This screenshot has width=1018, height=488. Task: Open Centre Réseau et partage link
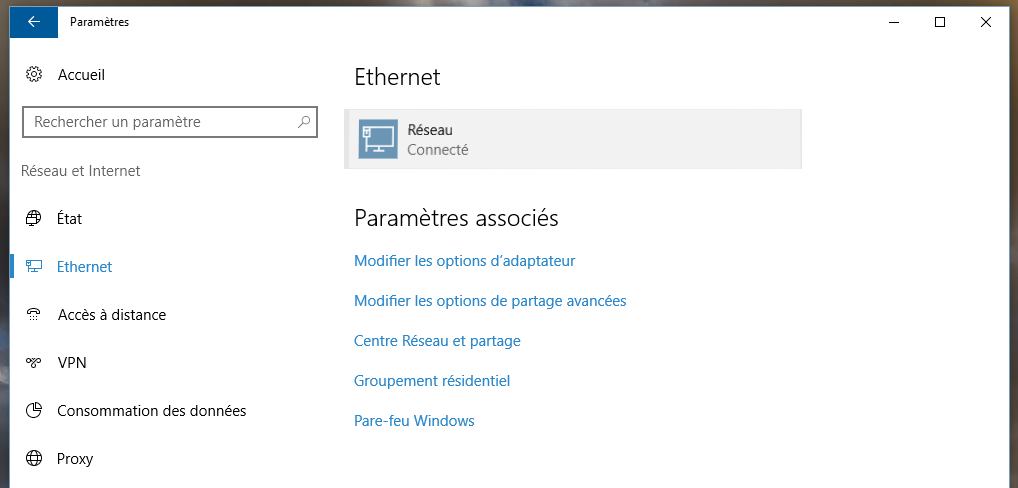437,341
